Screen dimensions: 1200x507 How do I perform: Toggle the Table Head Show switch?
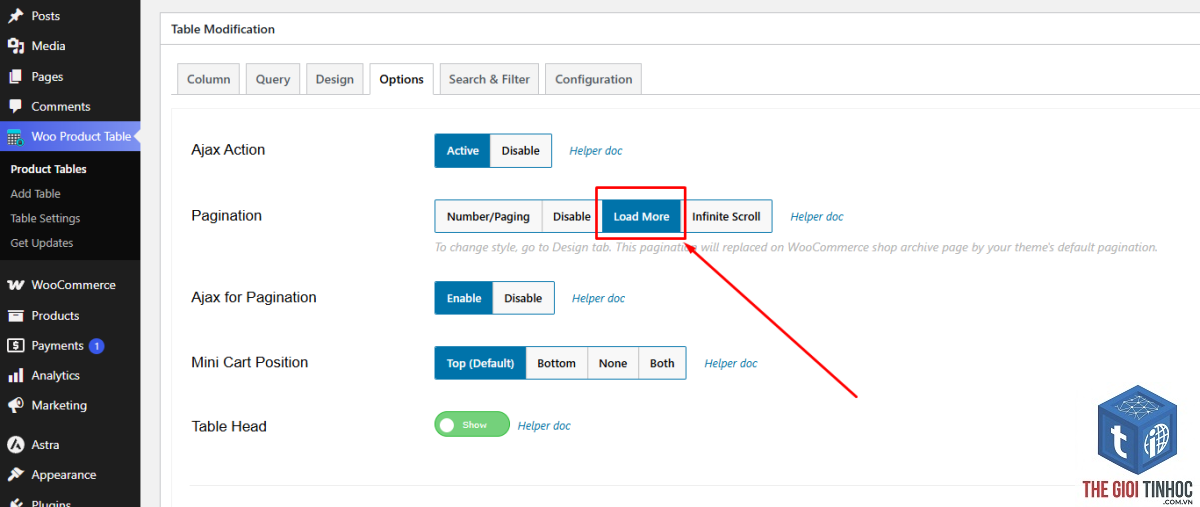pos(472,425)
